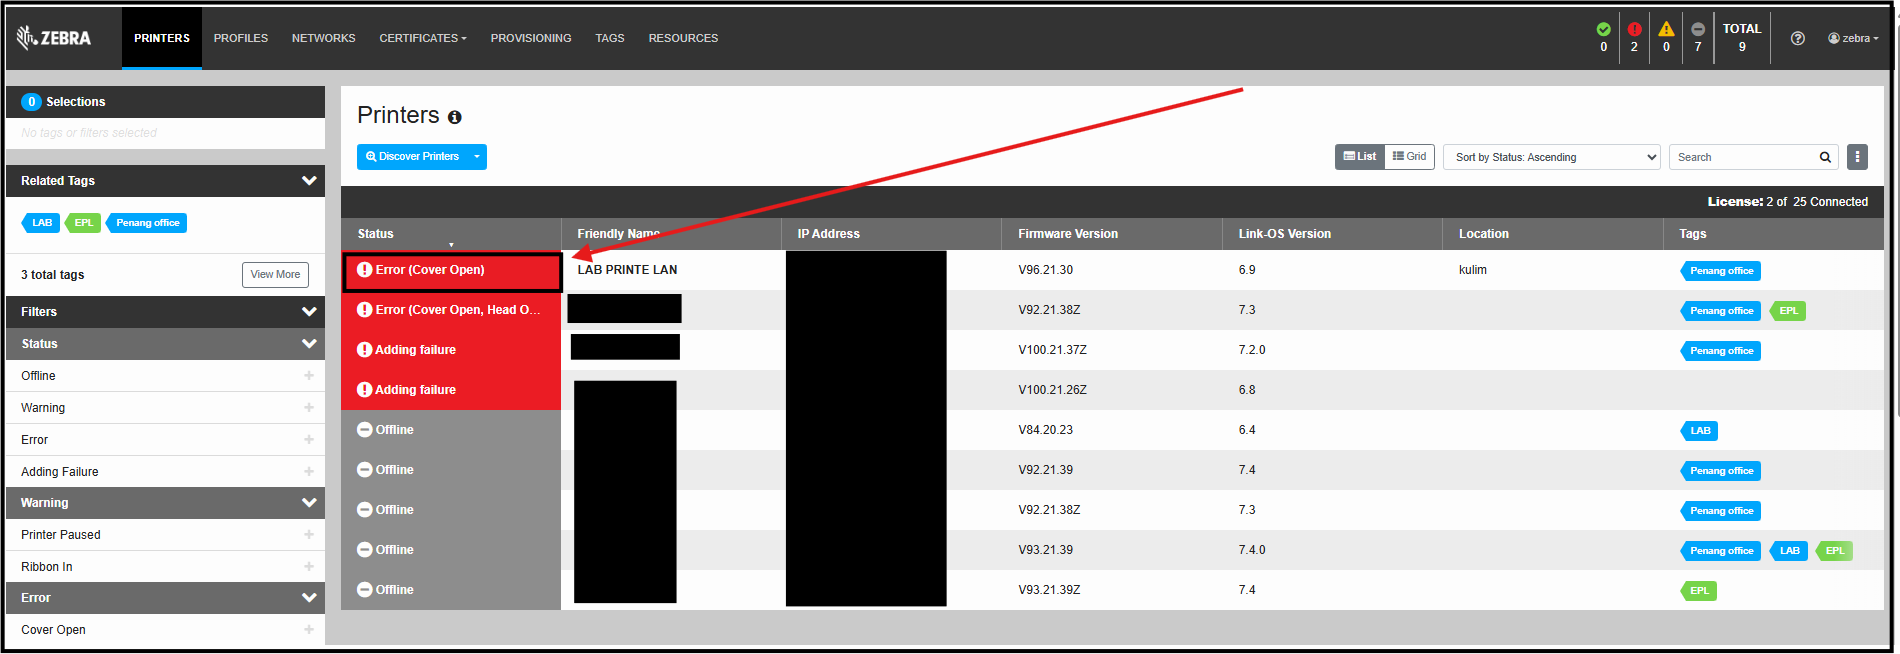Viewport: 1900px width, 654px height.
Task: Collapse the Related Tags section
Action: coord(309,181)
